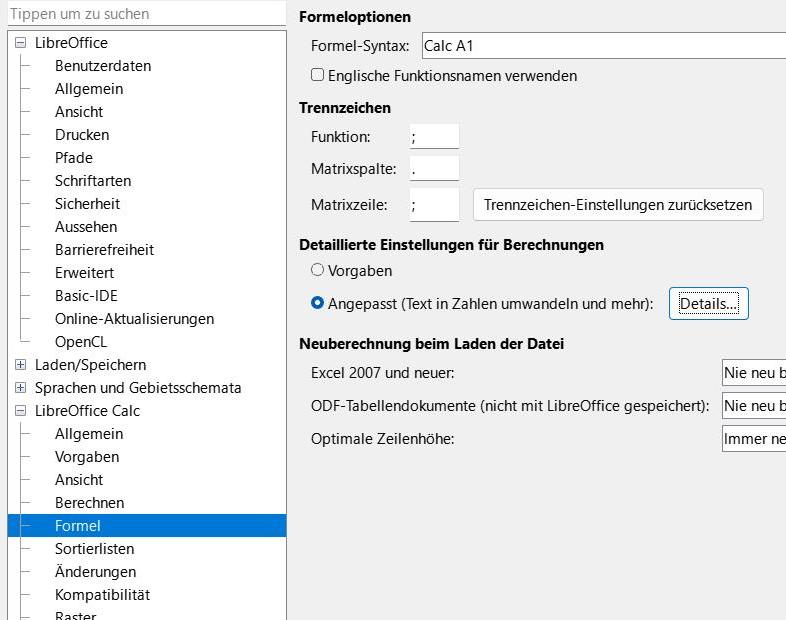Open the Benutzerdaten options page
The height and width of the screenshot is (620, 786).
(103, 66)
